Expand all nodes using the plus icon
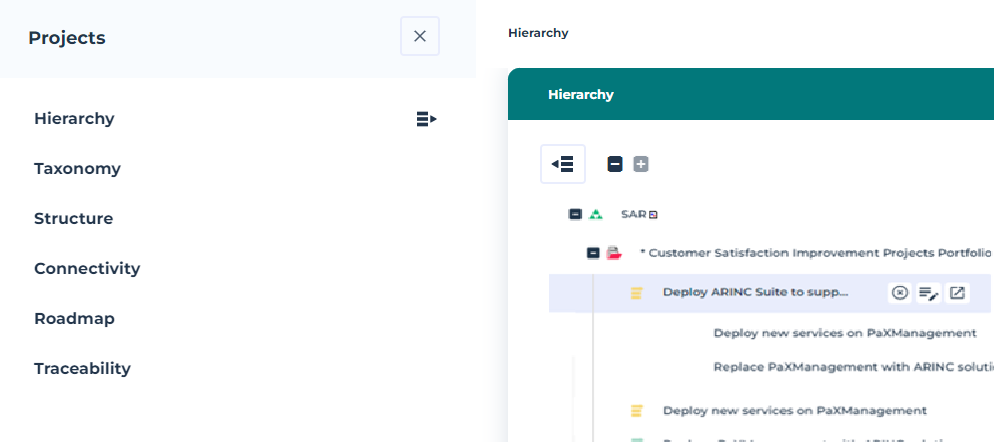994x442 pixels. click(x=641, y=164)
